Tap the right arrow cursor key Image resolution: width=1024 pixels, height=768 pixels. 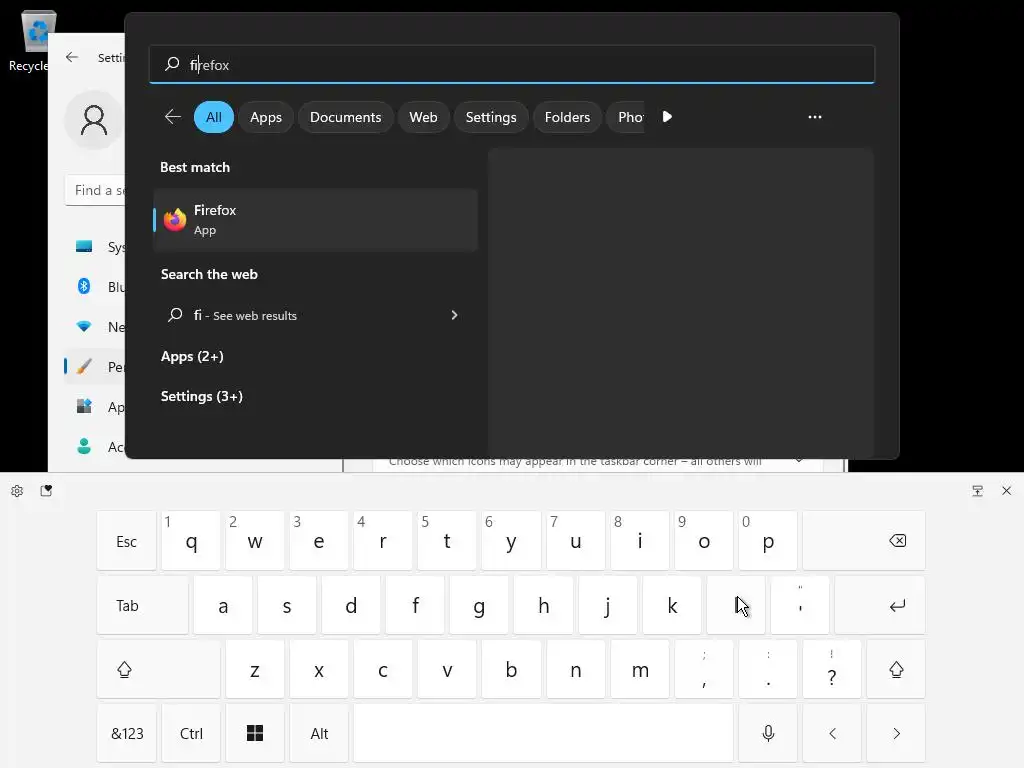[x=896, y=733]
